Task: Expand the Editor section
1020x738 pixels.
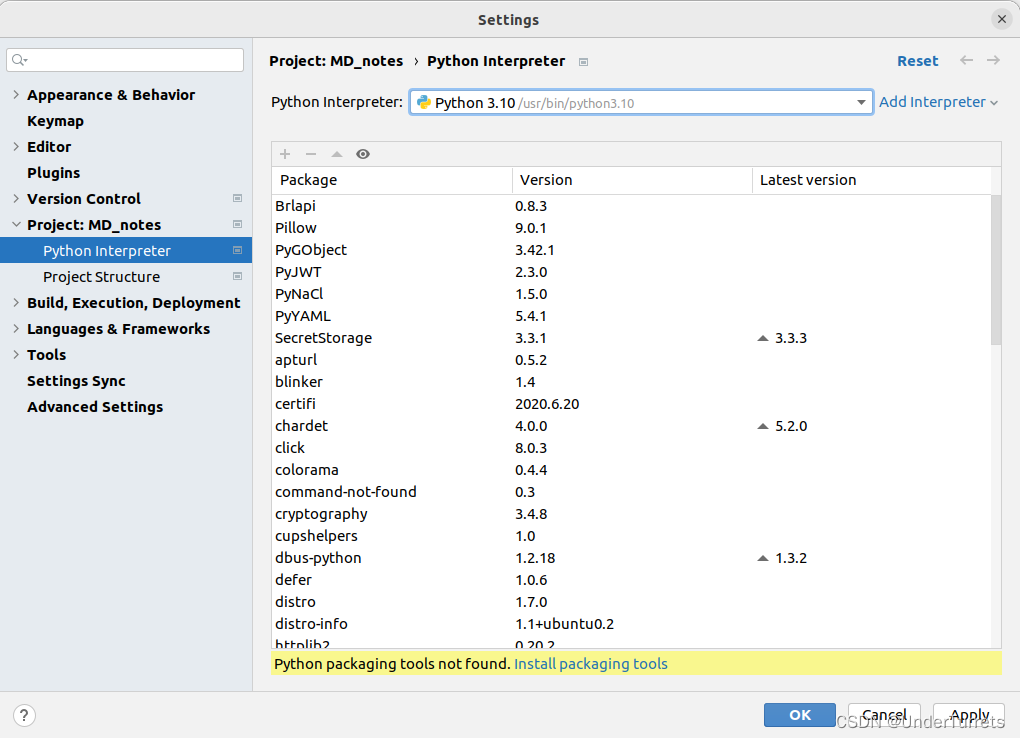Action: tap(16, 147)
